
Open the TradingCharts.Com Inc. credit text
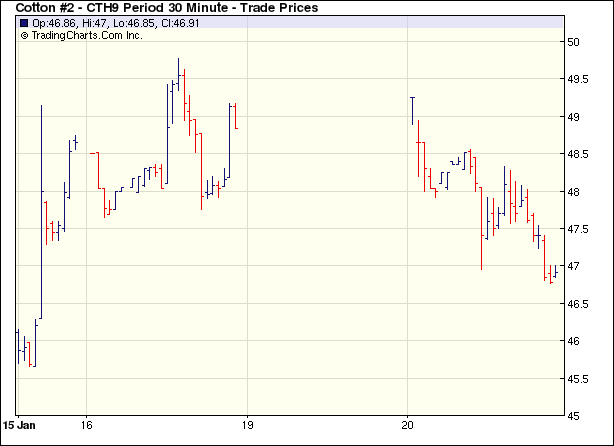88,35
